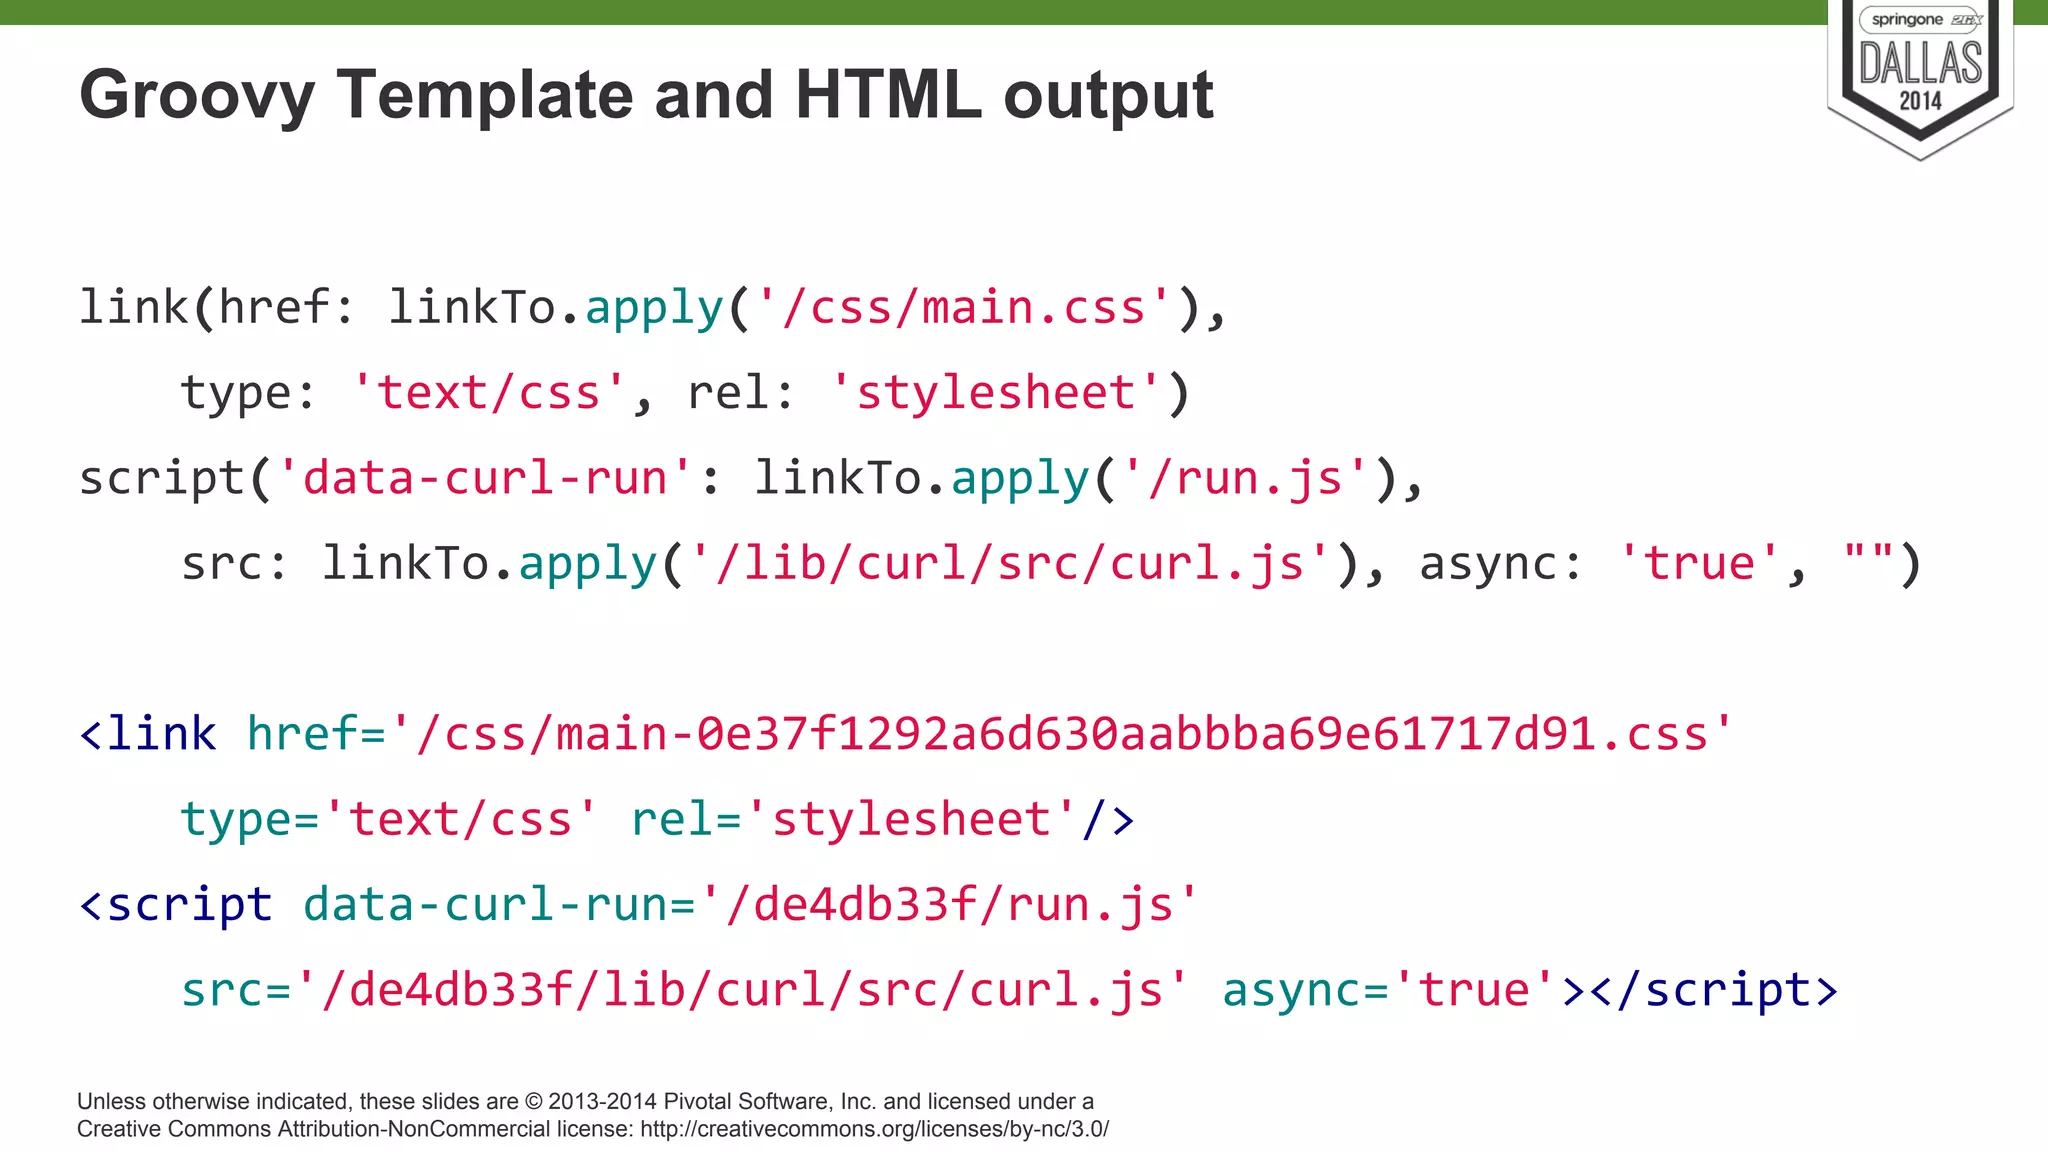Click the green header bar at the top
The height and width of the screenshot is (1152, 2048).
[x=900, y=11]
